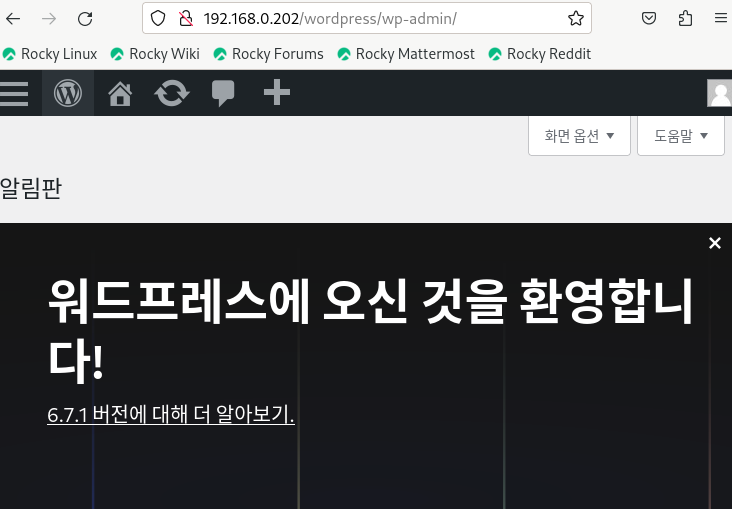Expand the 화면 옵션 screen options dropdown

579,136
